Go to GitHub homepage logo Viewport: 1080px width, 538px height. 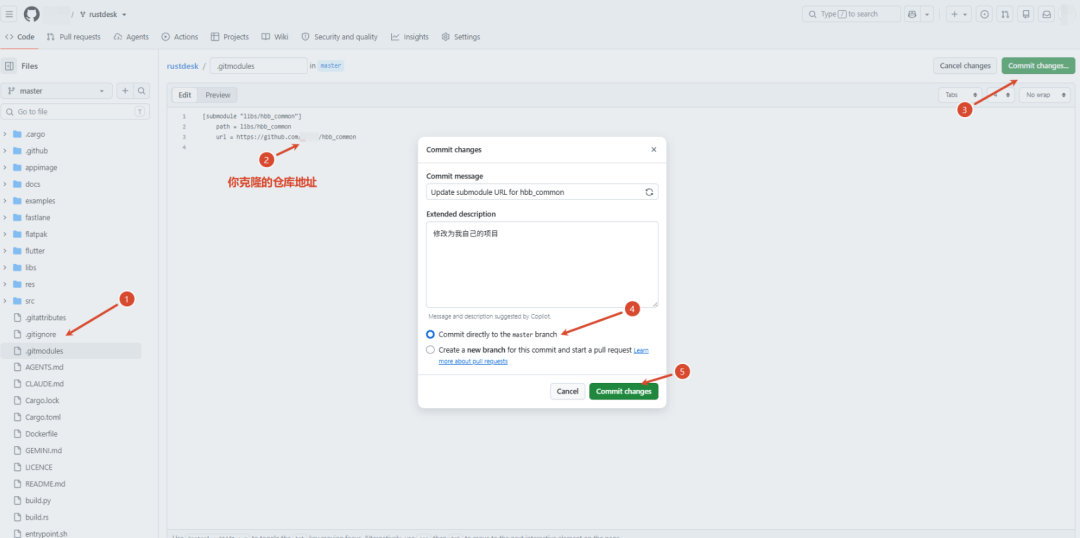32,14
